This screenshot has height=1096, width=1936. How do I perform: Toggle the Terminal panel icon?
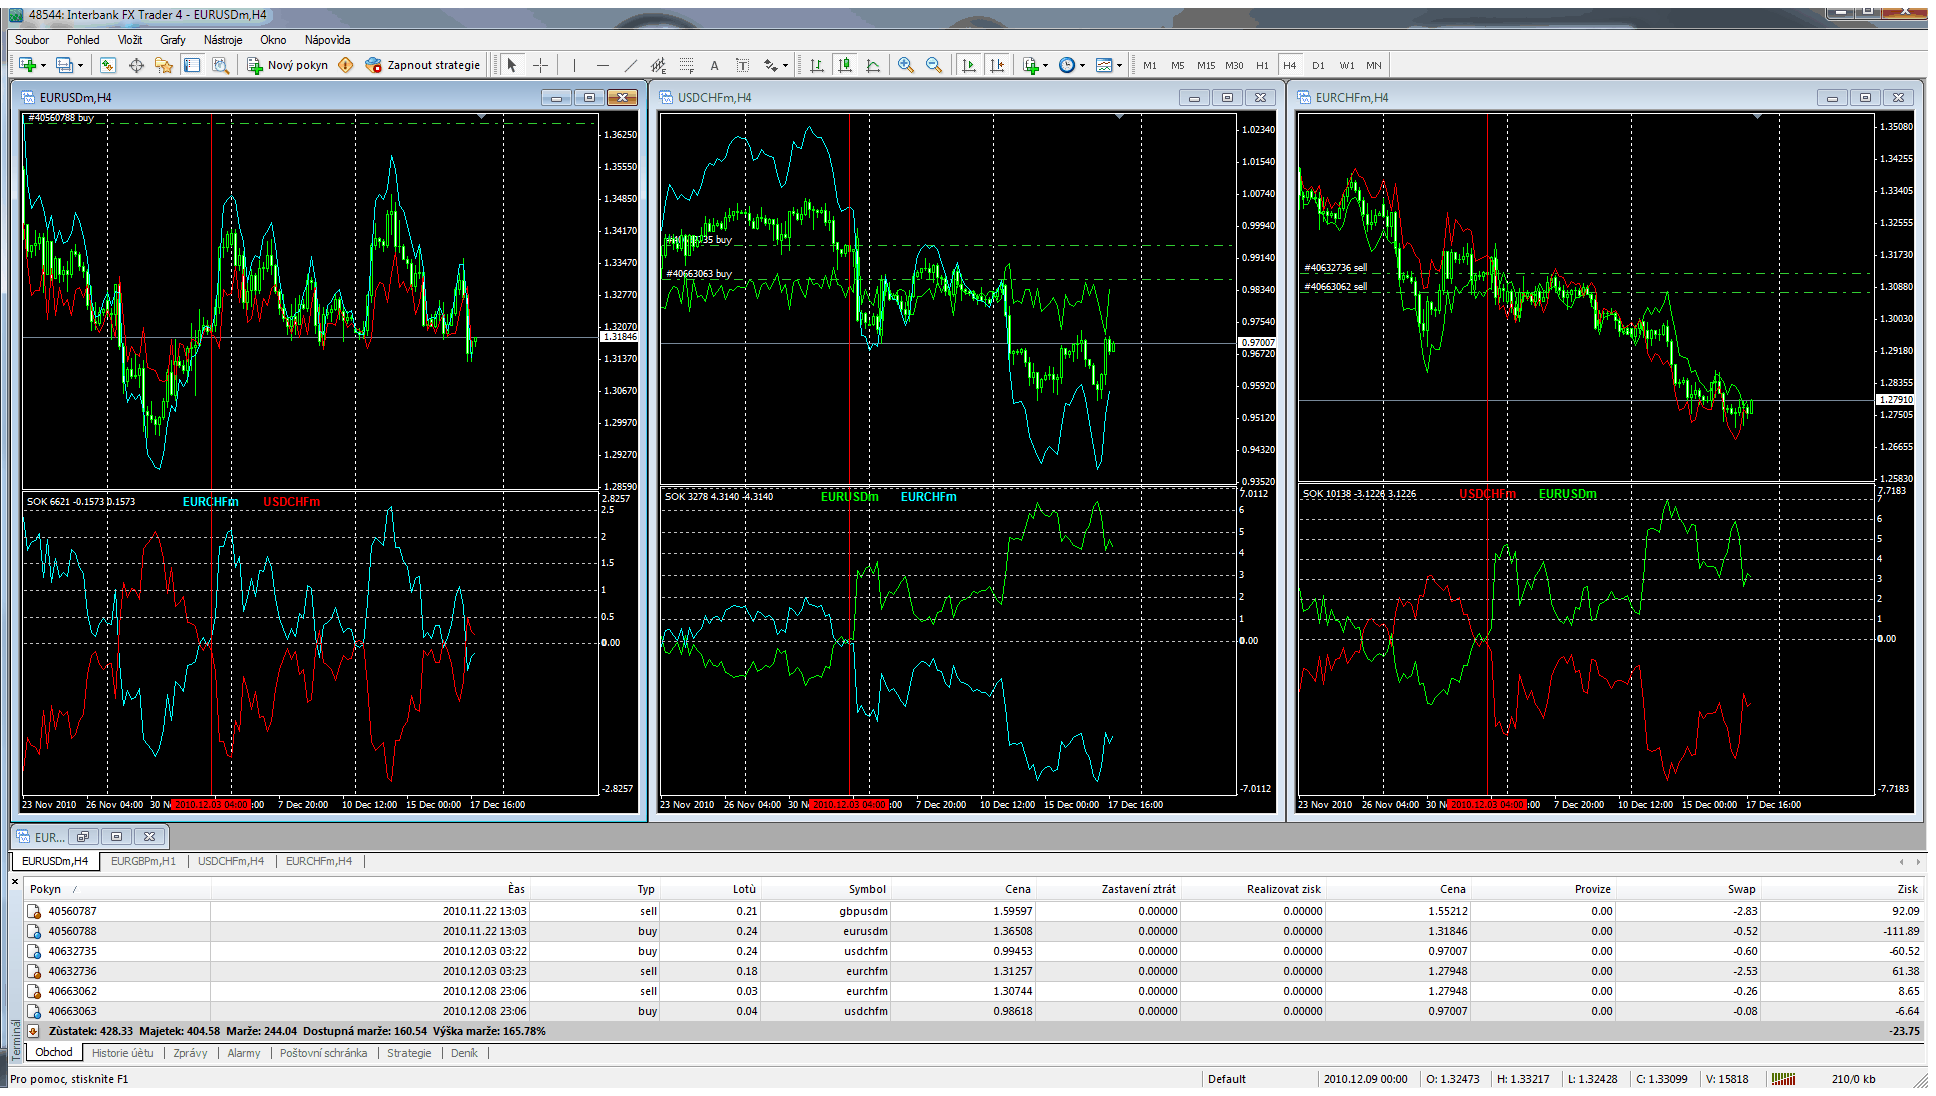point(192,65)
